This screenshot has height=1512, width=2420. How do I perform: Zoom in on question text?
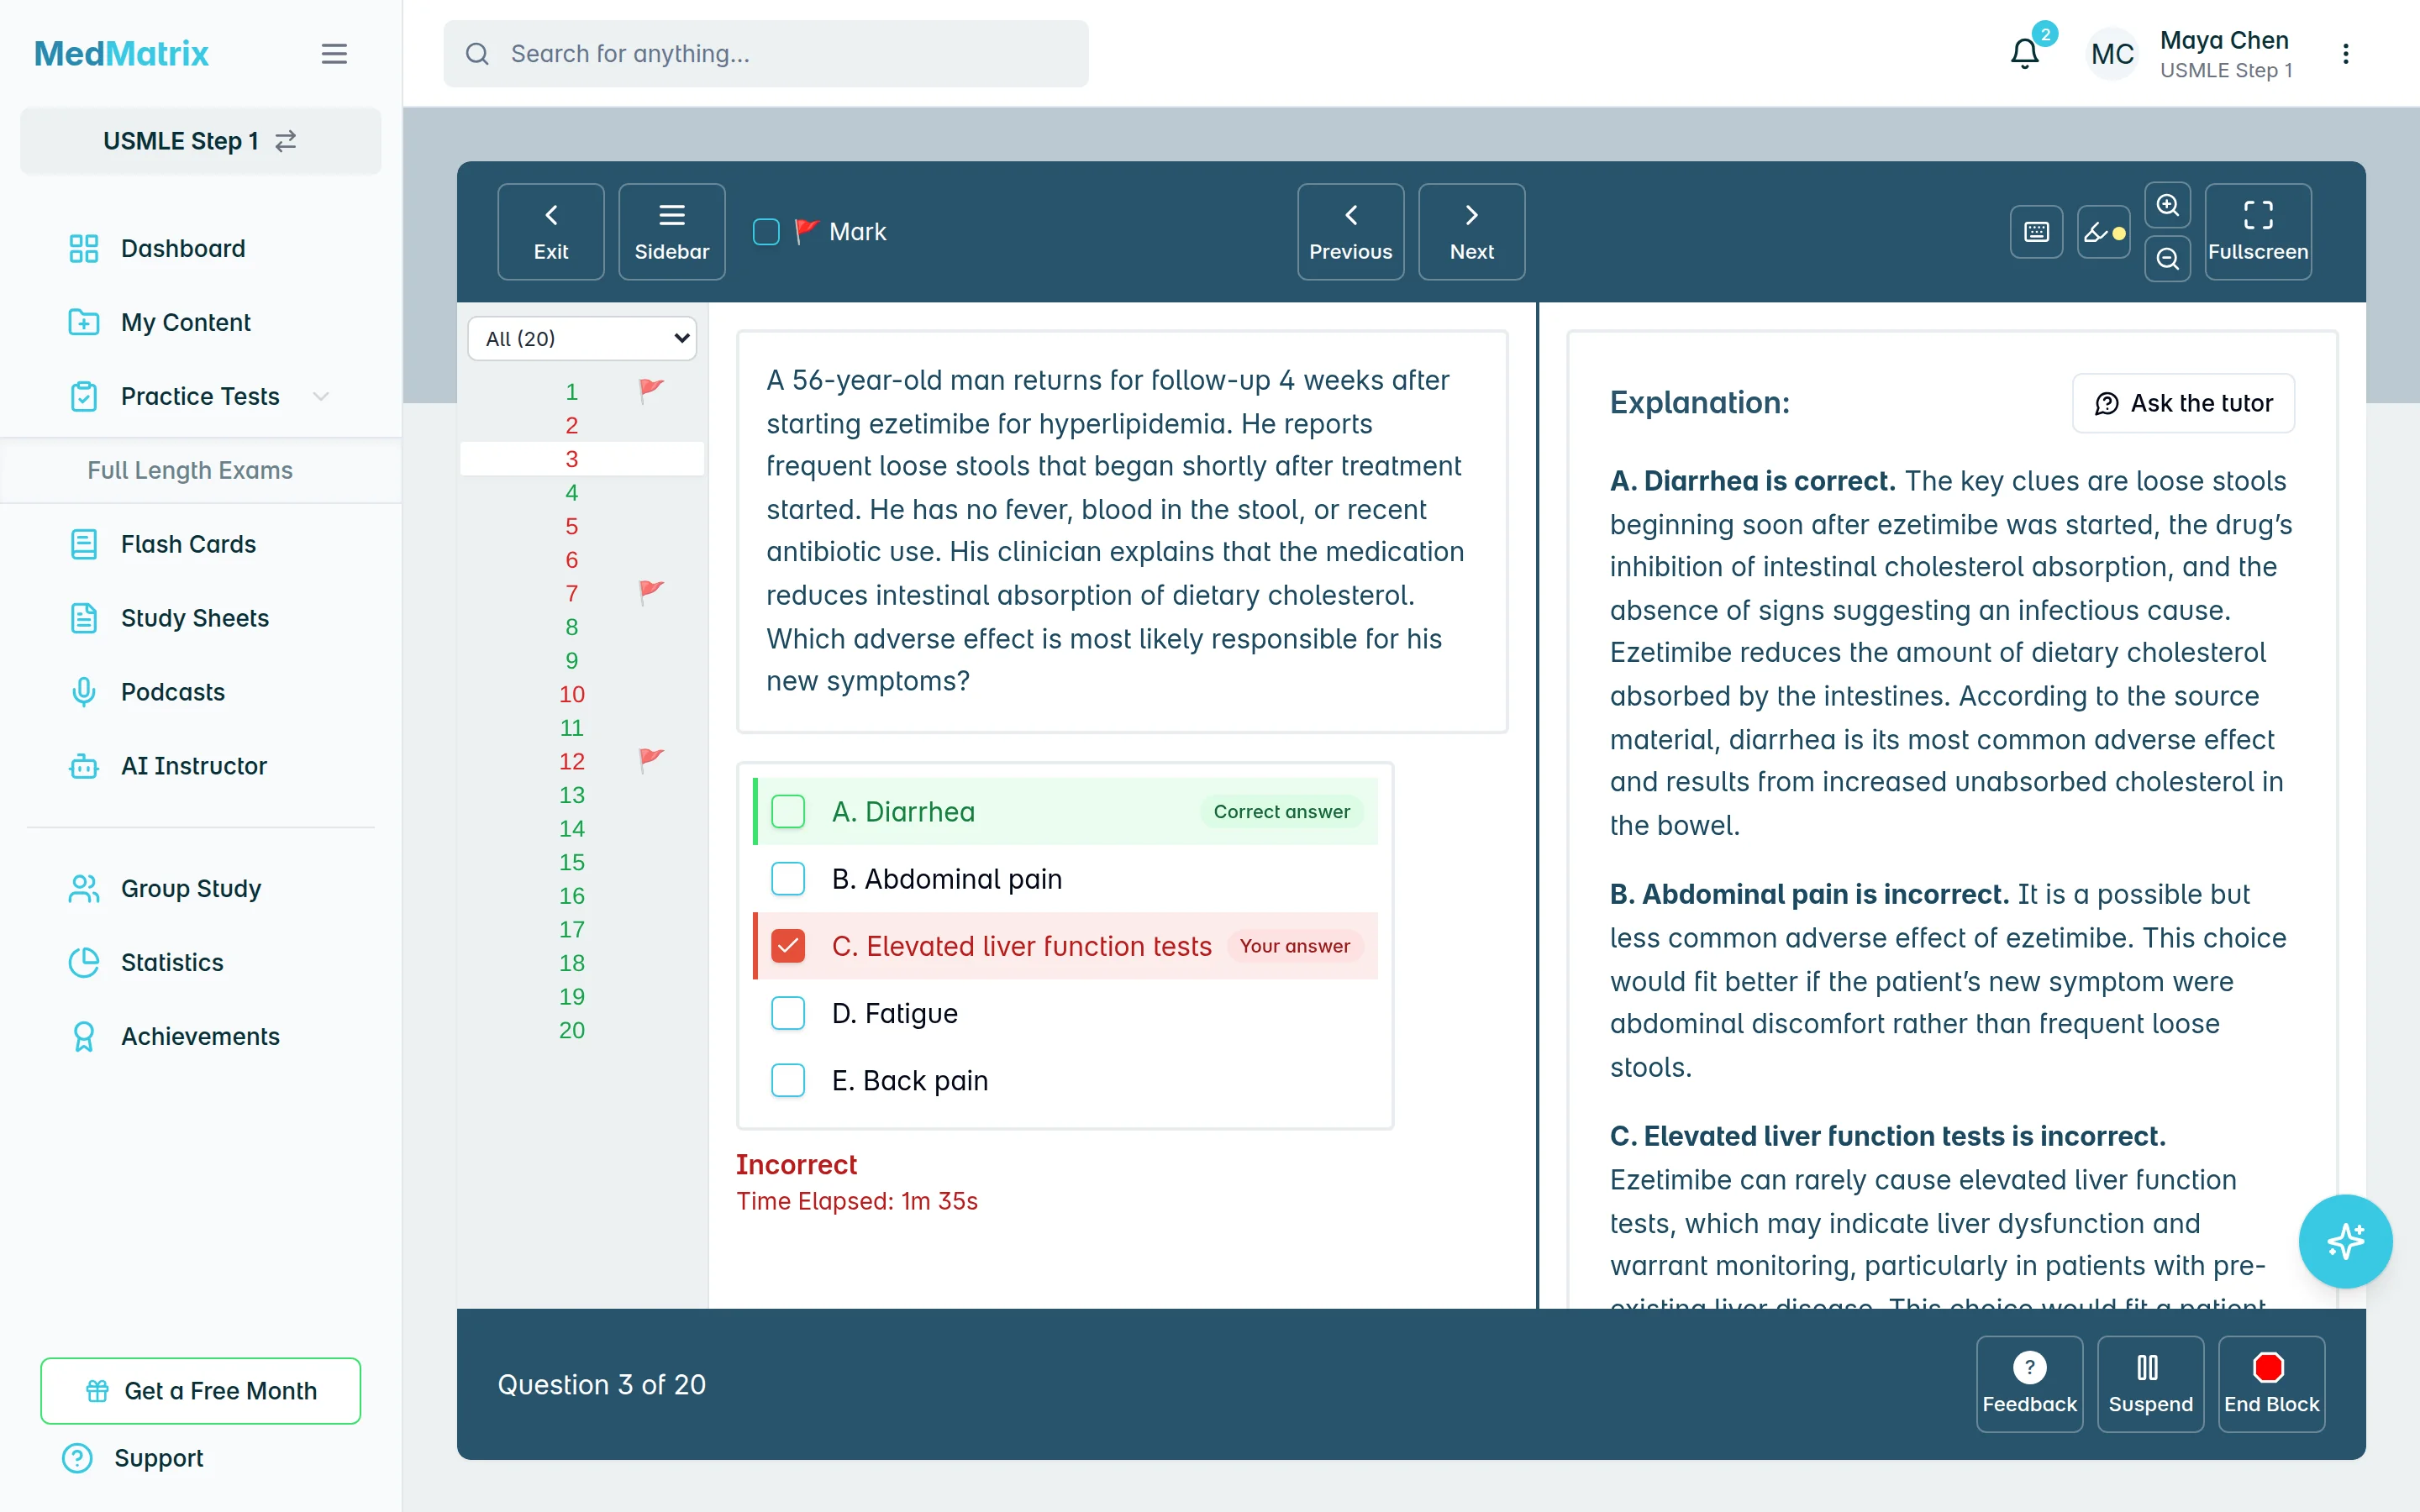[2167, 205]
